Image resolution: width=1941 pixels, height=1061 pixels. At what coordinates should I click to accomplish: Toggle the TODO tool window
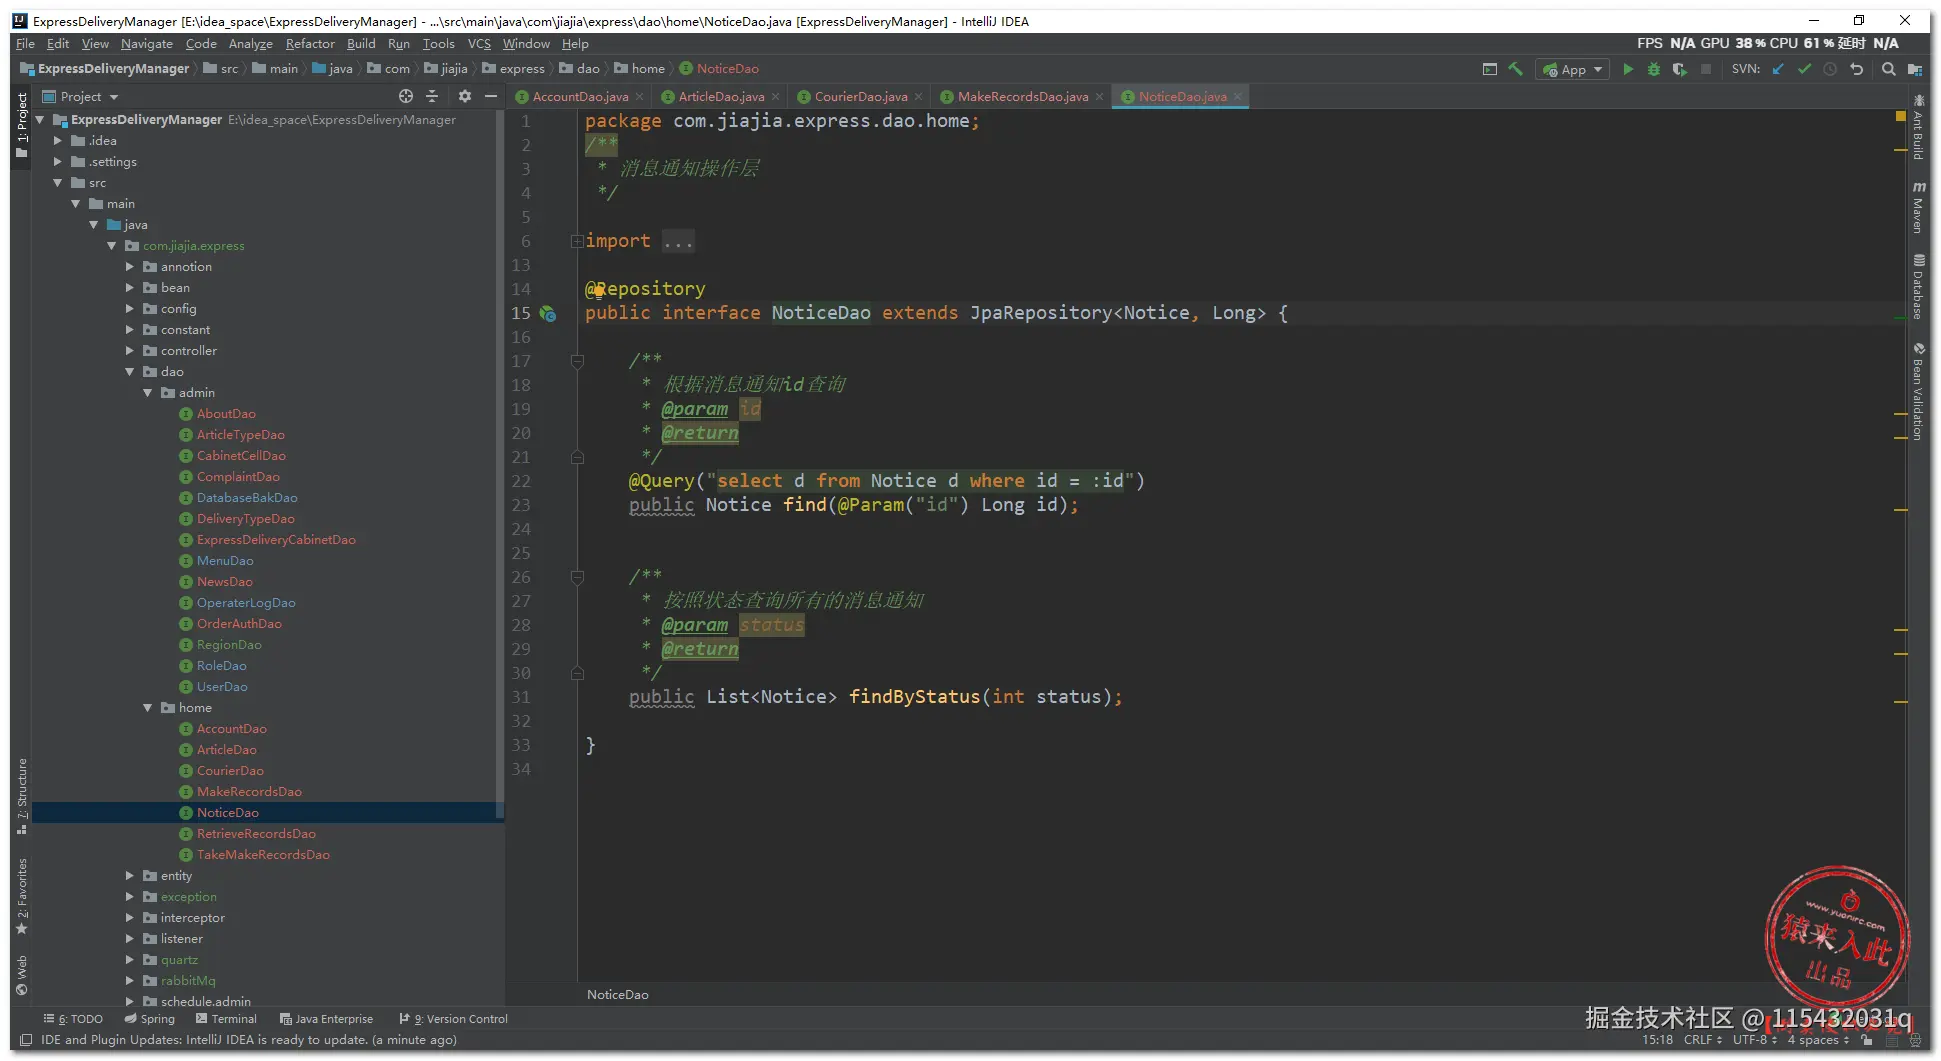73,1019
